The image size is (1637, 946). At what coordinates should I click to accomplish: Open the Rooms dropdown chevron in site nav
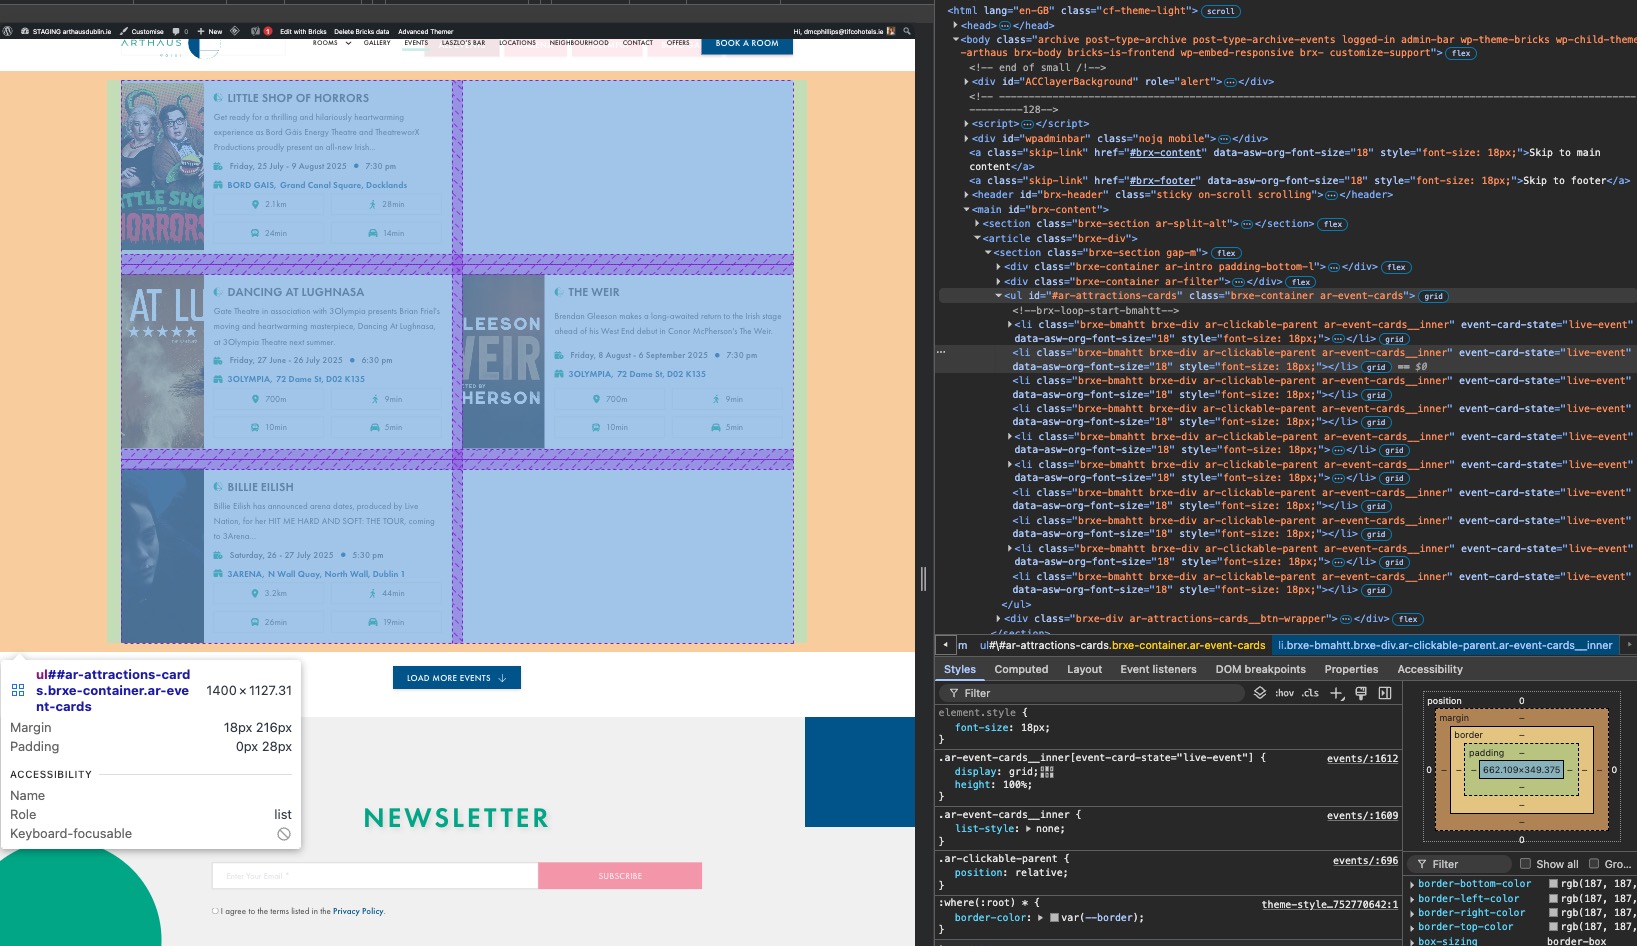[348, 43]
